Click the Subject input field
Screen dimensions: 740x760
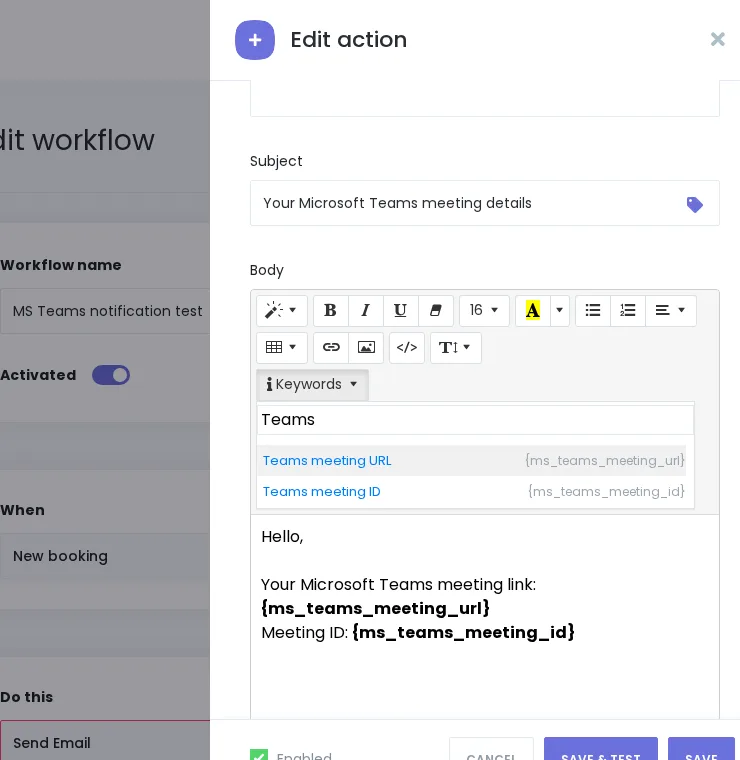(485, 203)
